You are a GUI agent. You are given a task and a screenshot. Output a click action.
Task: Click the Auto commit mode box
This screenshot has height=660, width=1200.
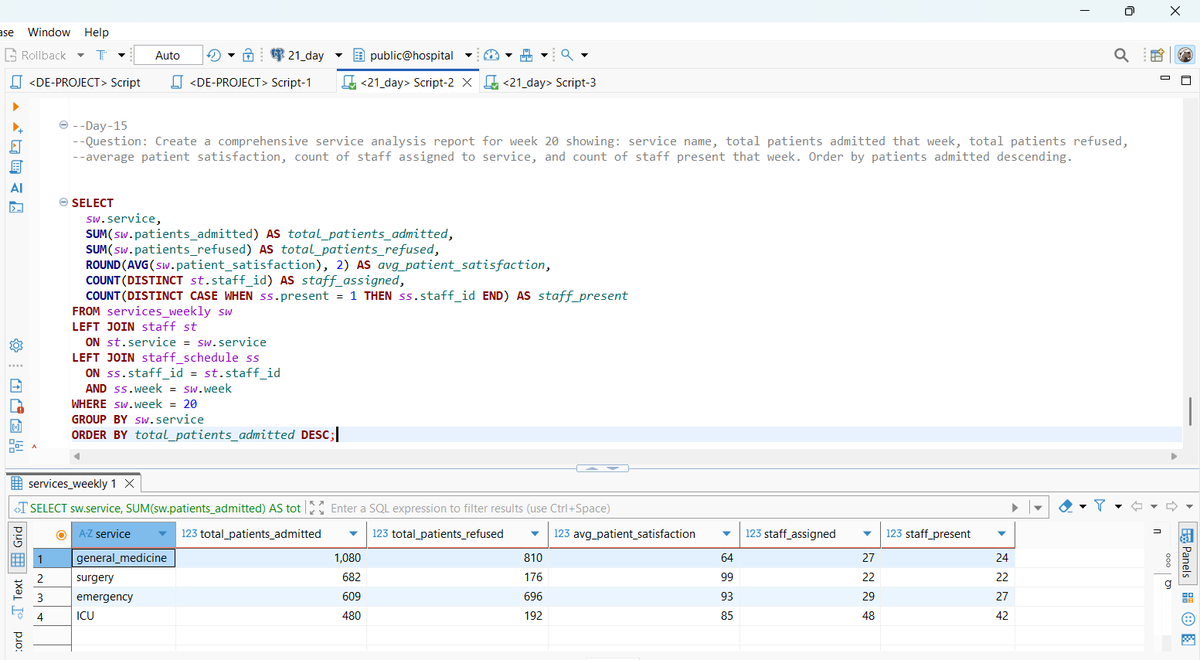pos(167,55)
